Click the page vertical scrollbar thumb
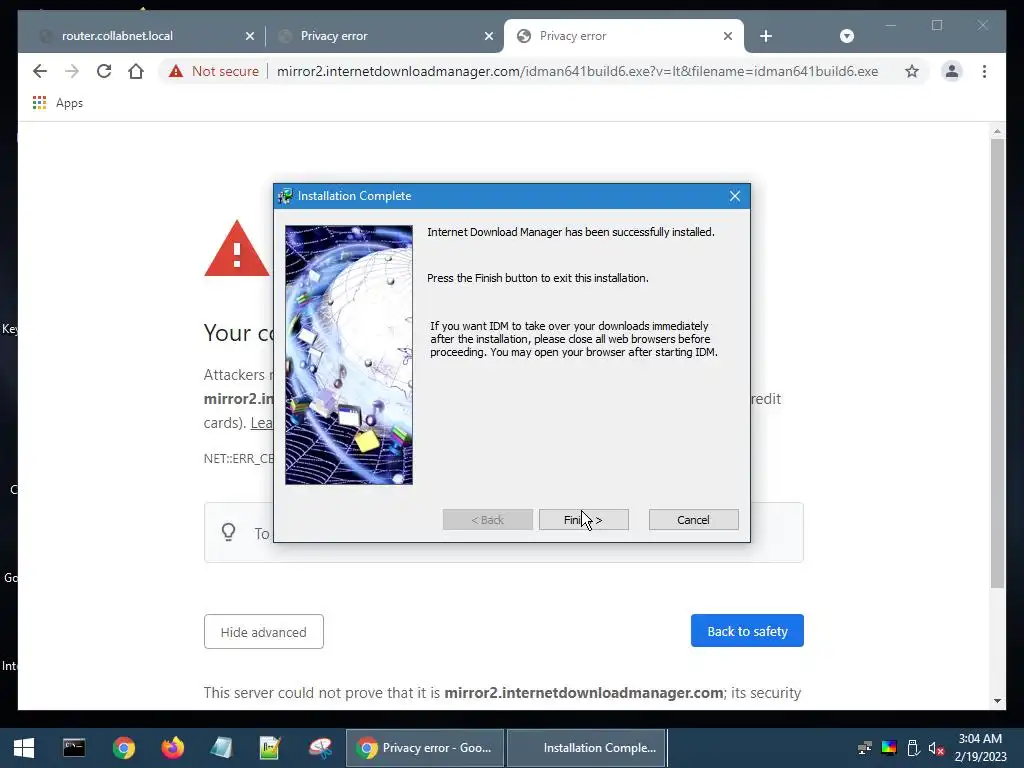 (997, 362)
